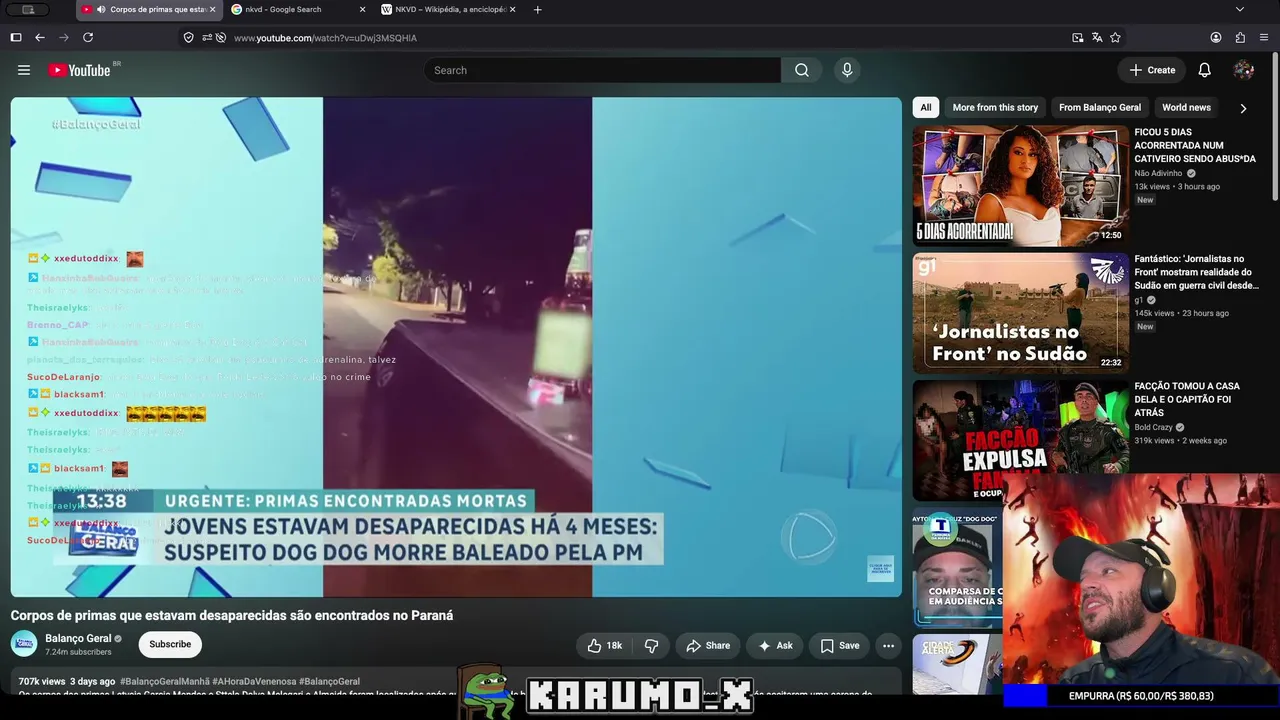Focus the YouTube search field
1280x720 pixels.
coord(602,70)
